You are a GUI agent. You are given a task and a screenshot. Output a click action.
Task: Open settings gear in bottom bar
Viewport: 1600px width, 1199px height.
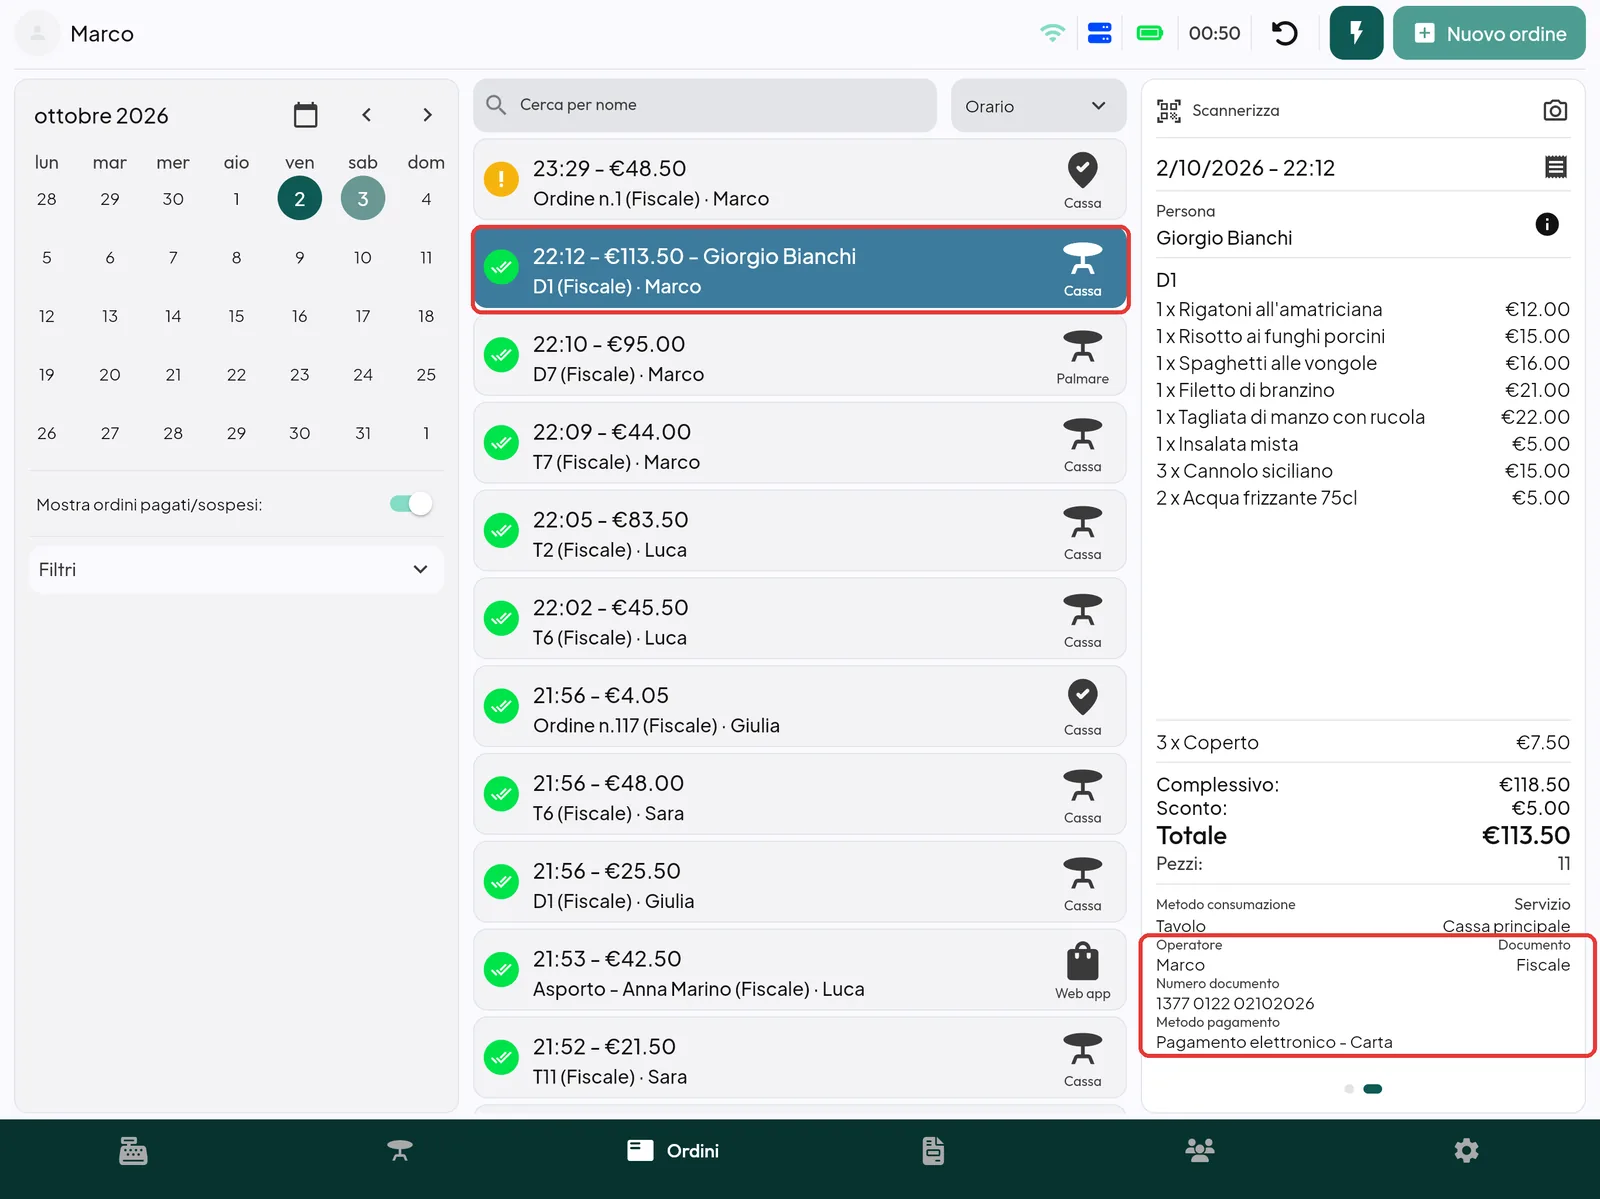(1467, 1151)
